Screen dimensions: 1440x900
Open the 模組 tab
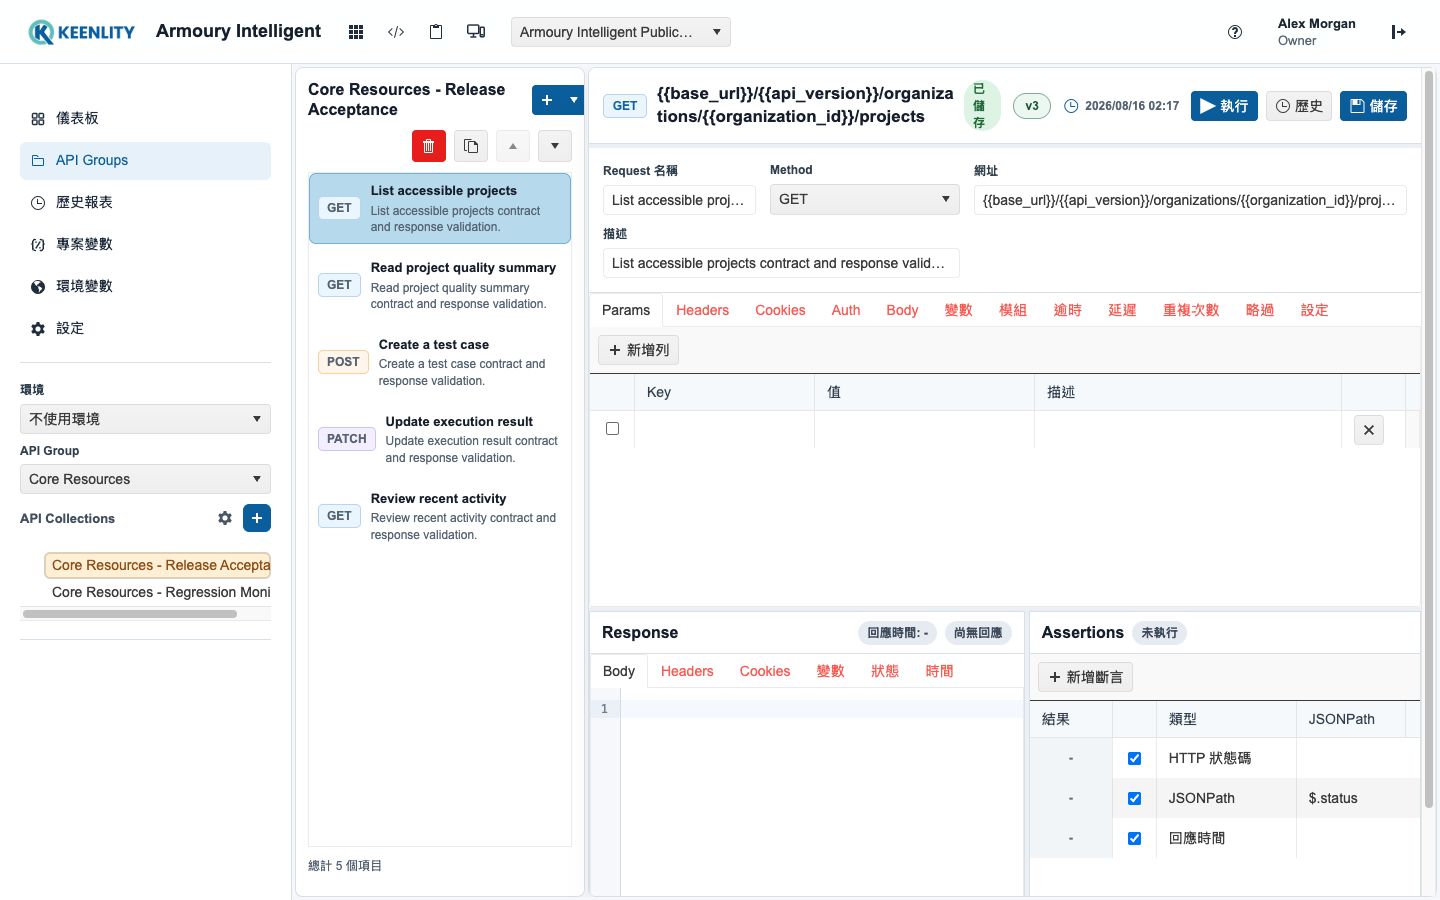(x=1013, y=310)
